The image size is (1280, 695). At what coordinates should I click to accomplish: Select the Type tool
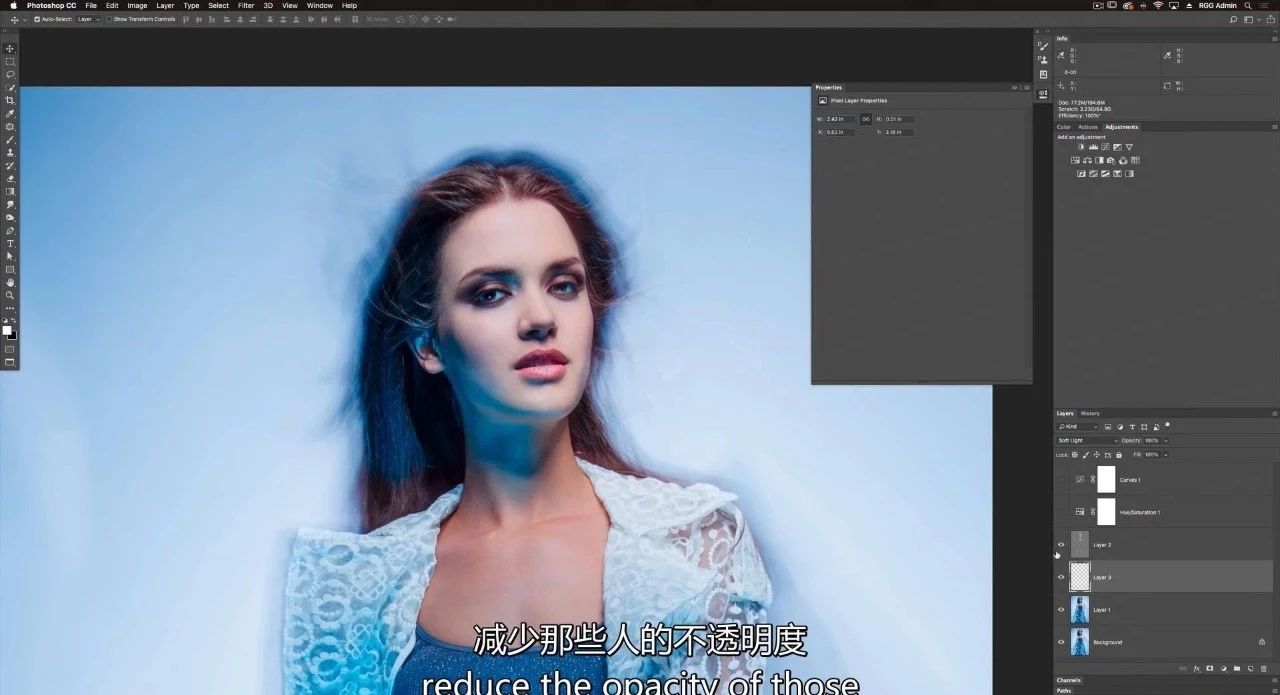pyautogui.click(x=10, y=244)
